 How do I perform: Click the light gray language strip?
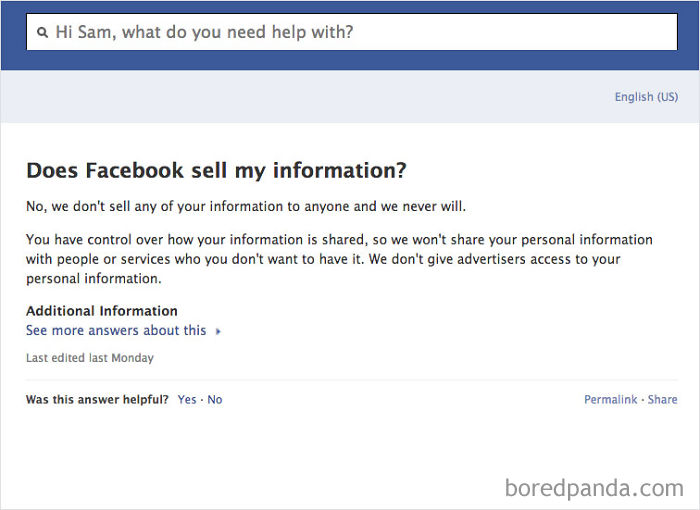300,97
